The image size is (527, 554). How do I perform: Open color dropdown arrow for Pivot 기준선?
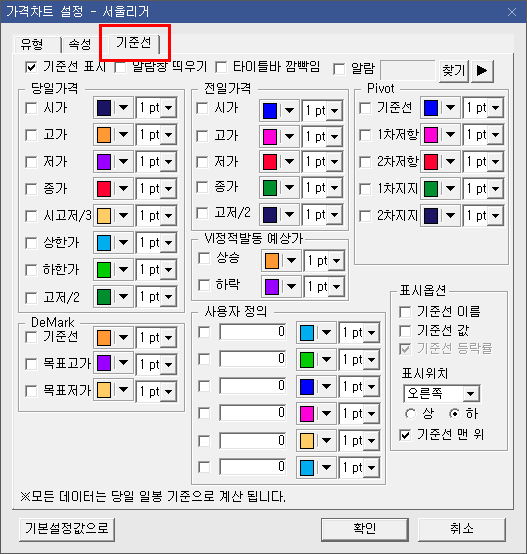450,107
